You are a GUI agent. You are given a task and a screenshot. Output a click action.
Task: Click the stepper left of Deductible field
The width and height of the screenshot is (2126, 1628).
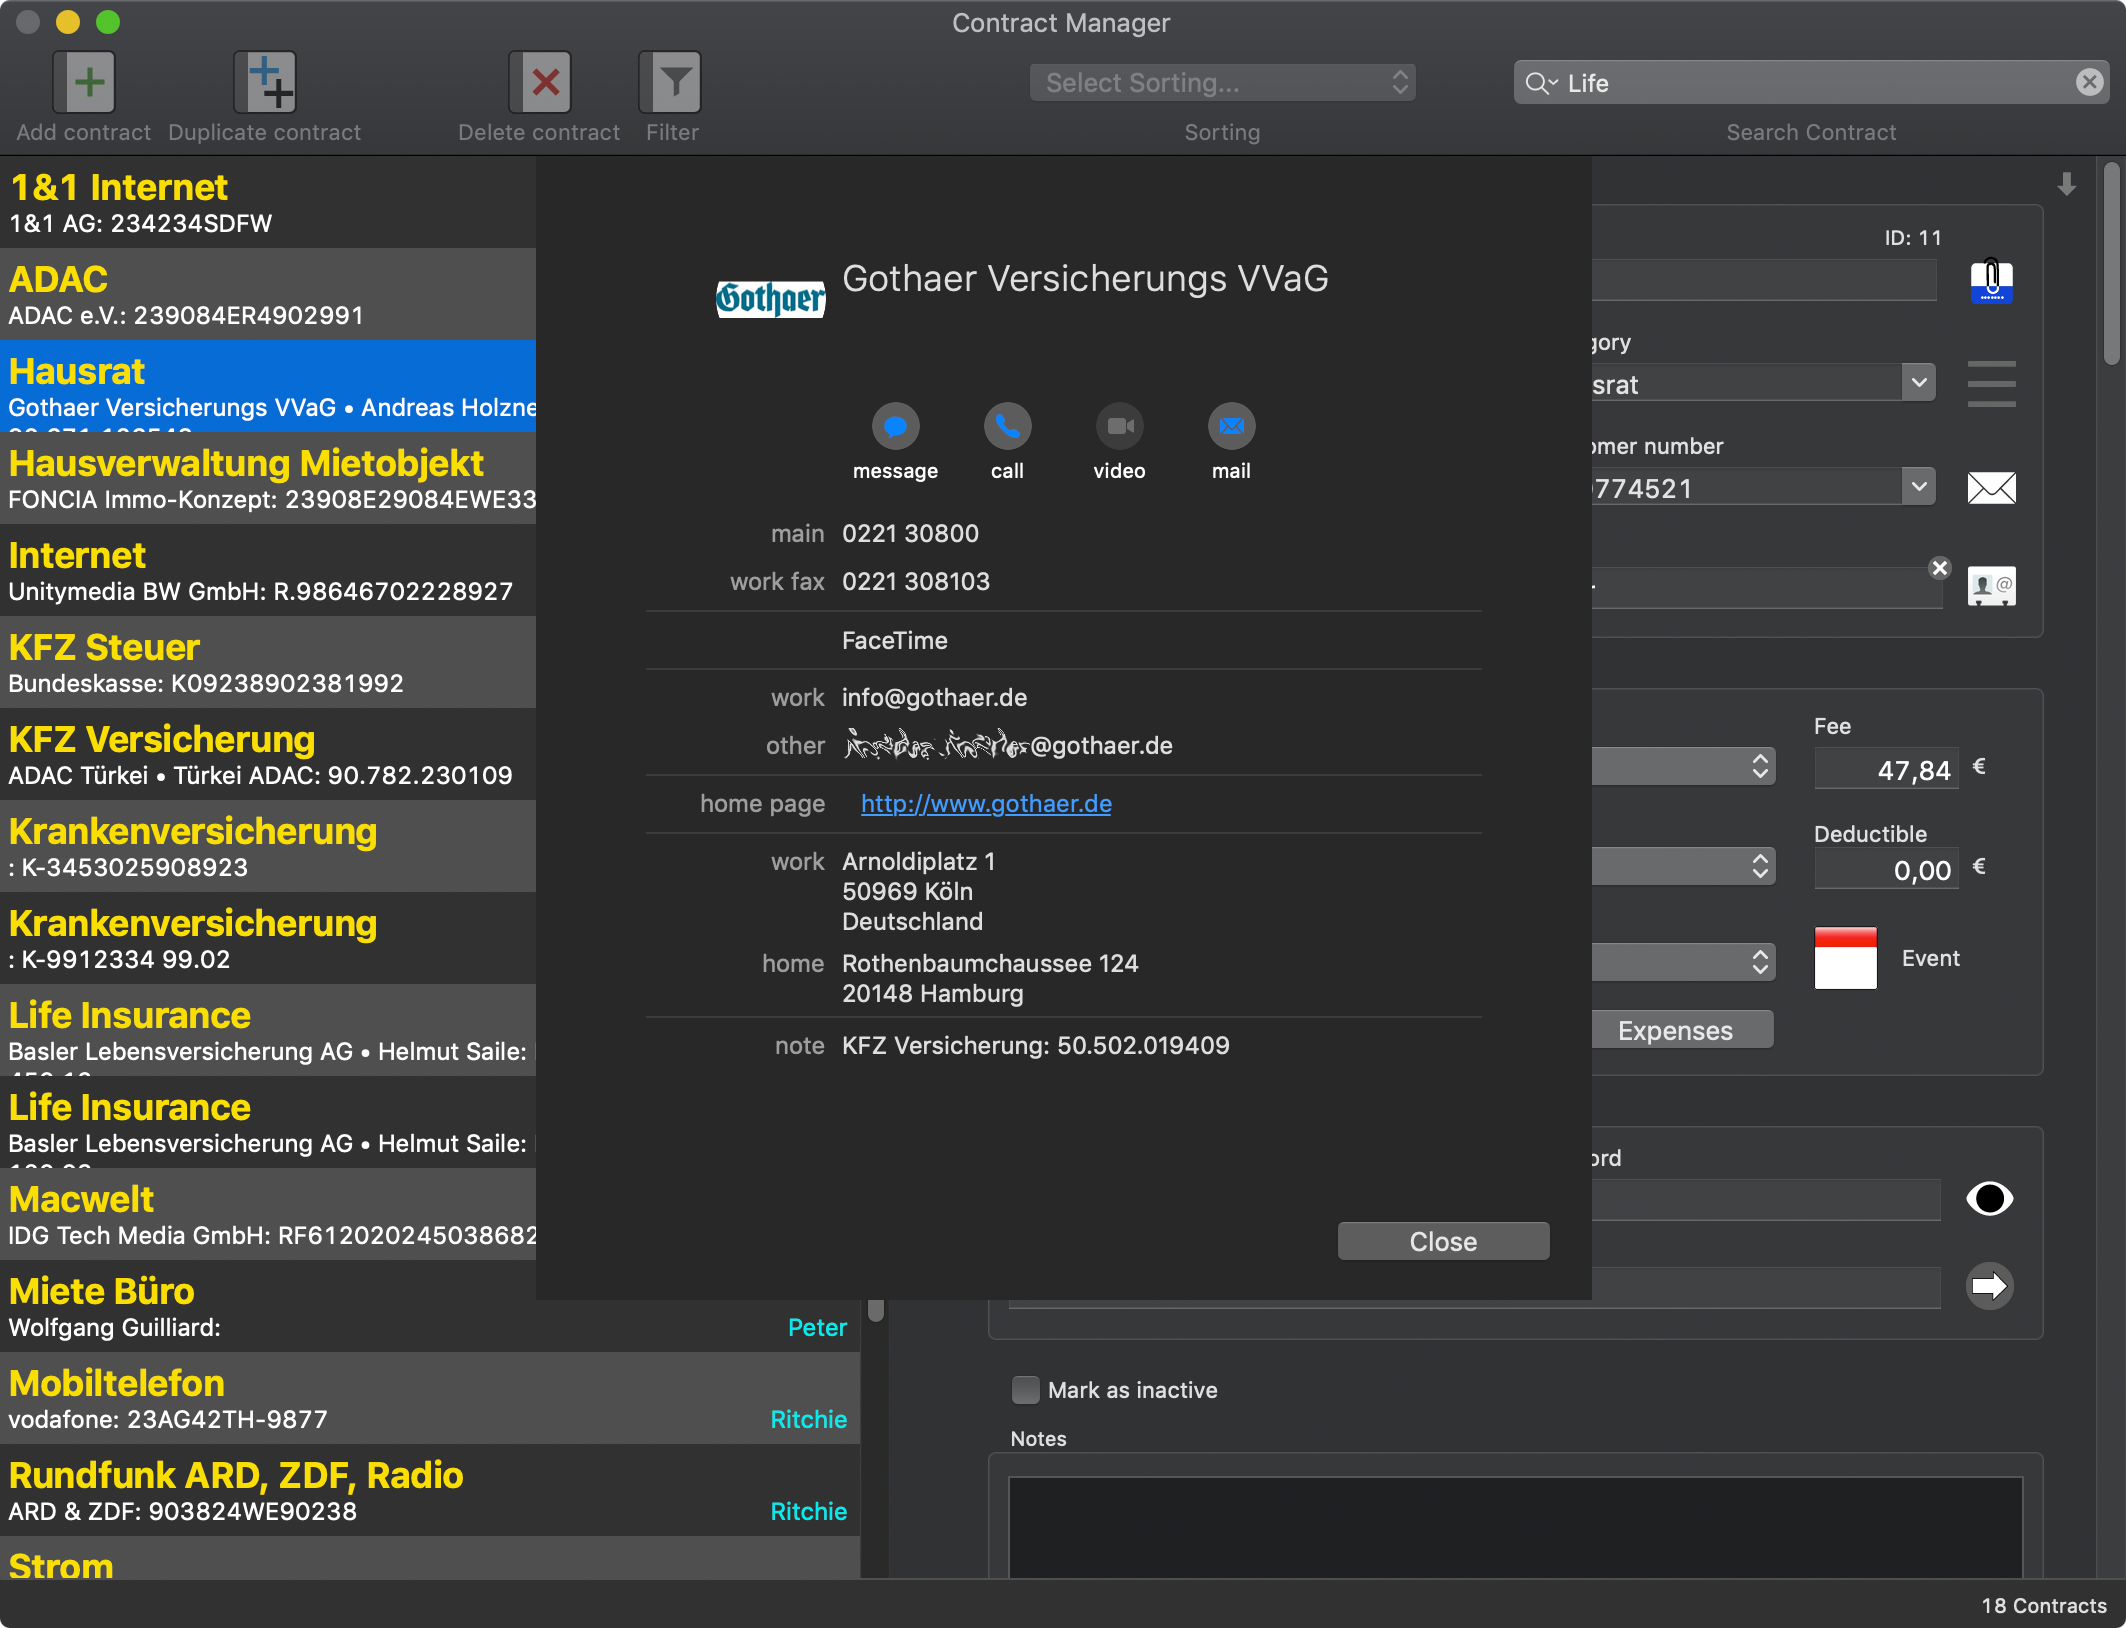1760,866
